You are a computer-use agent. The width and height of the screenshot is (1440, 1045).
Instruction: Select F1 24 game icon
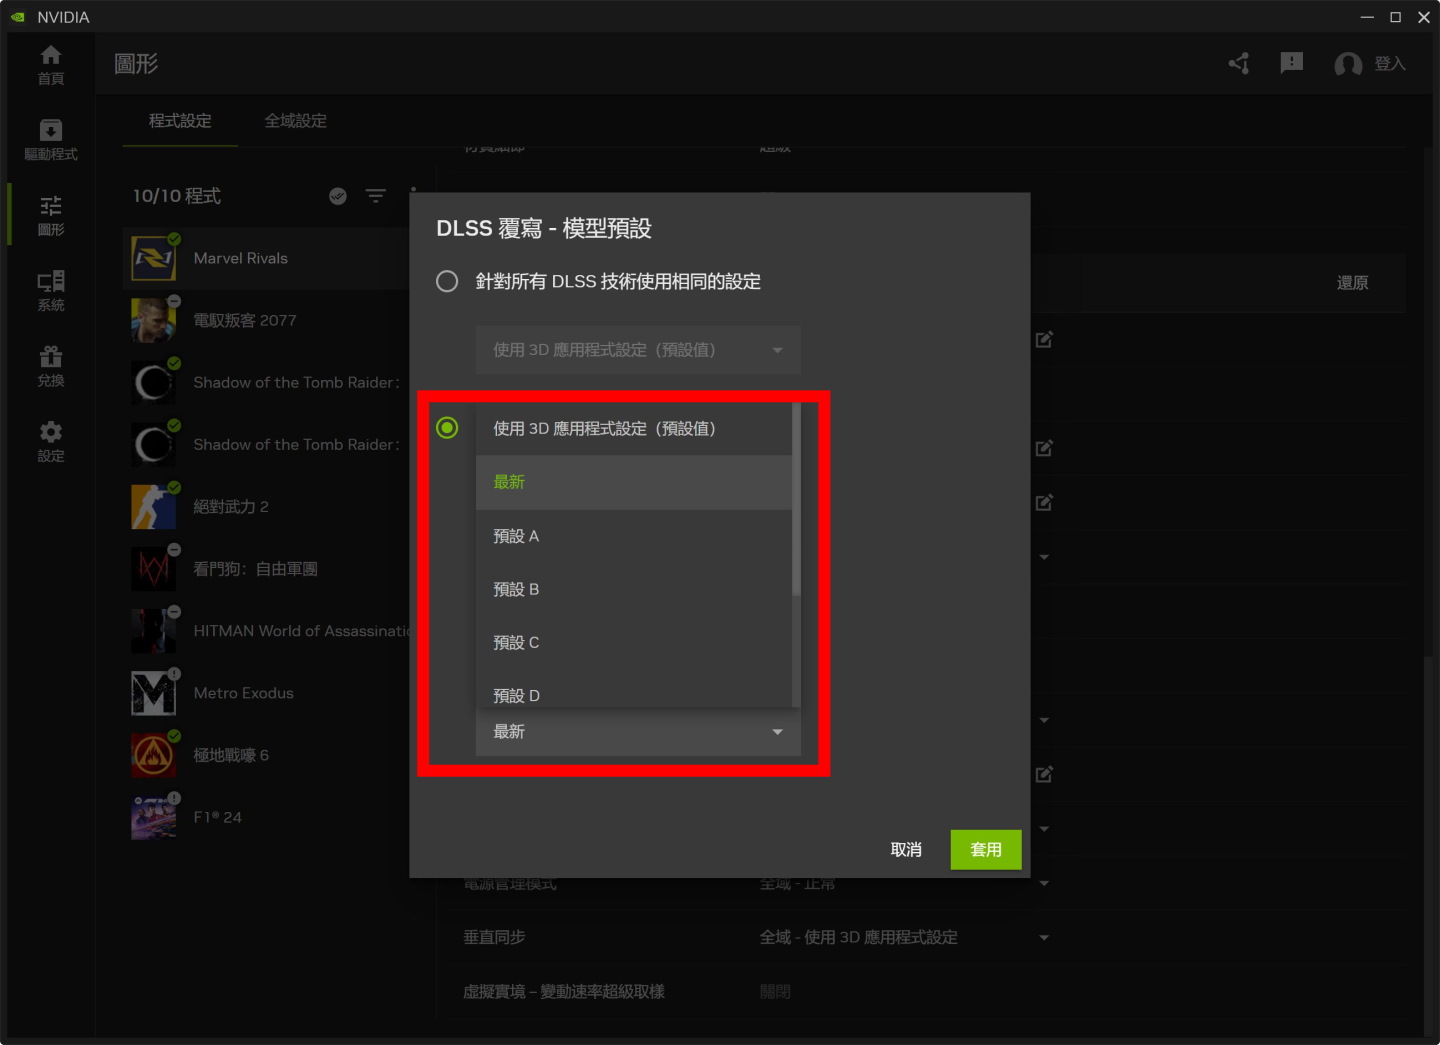(154, 817)
